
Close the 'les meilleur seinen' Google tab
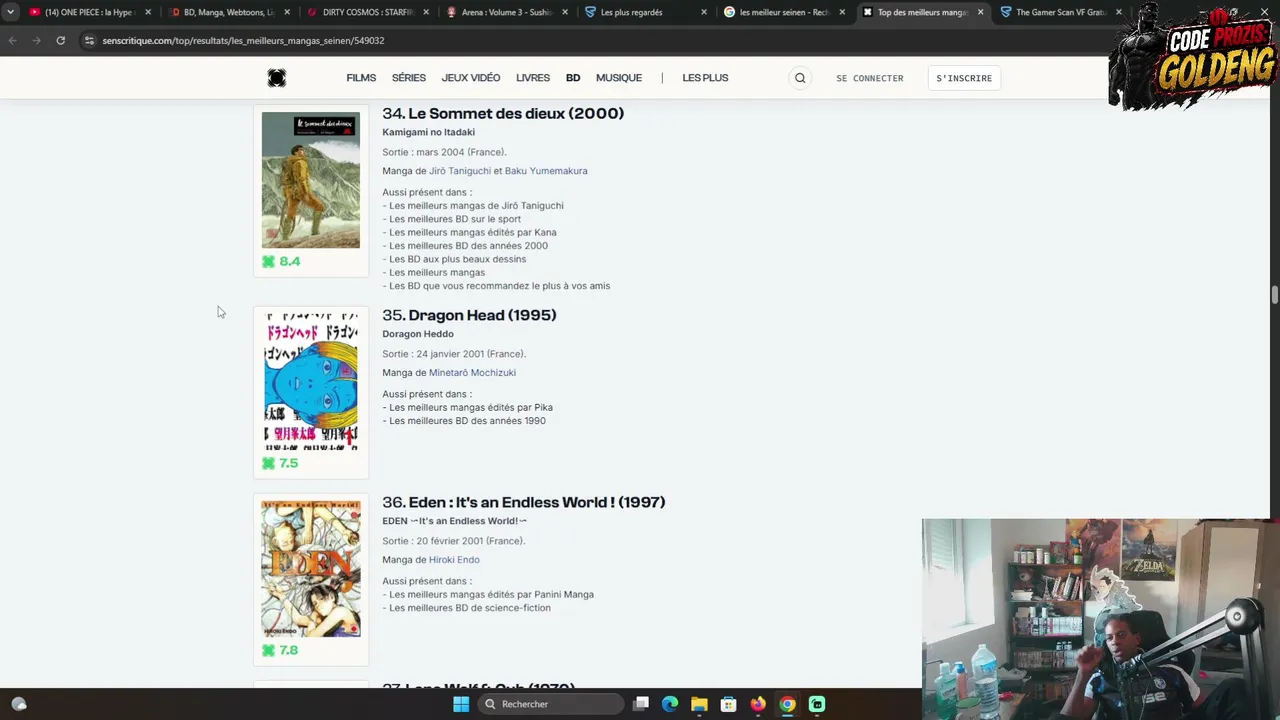coord(841,12)
